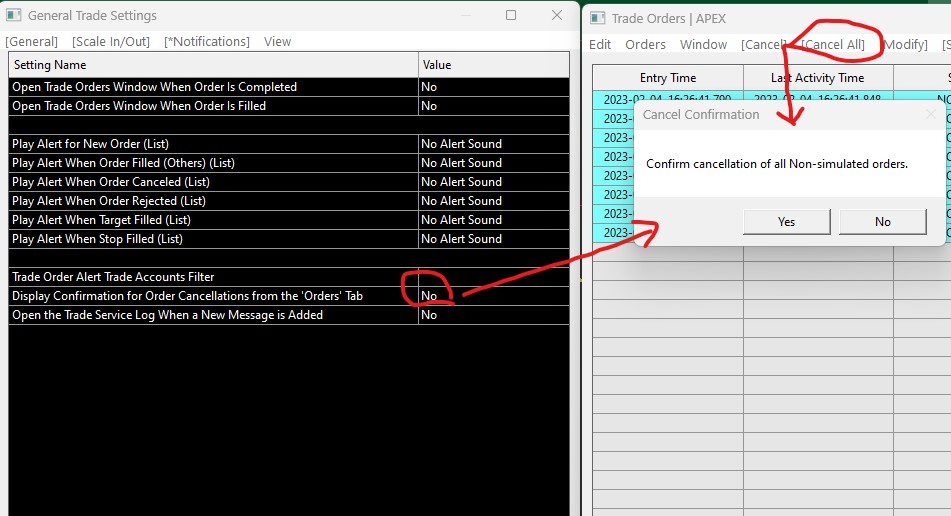
Task: Open the [Scale In/Out] menu
Action: tap(111, 42)
